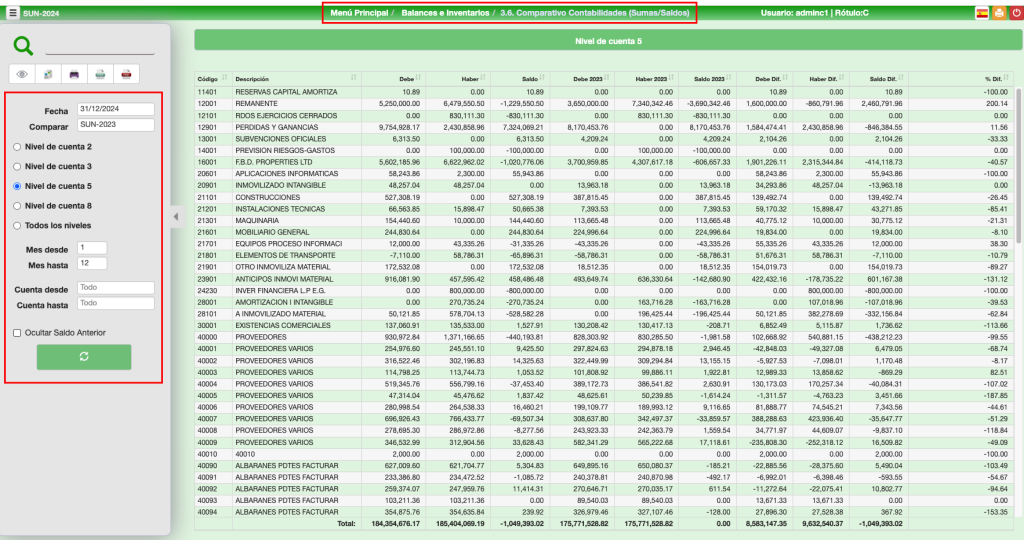Viewport: 1024px width, 540px height.
Task: Enable the Ocultar Saldo Anterior checkbox
Action: pyautogui.click(x=17, y=332)
